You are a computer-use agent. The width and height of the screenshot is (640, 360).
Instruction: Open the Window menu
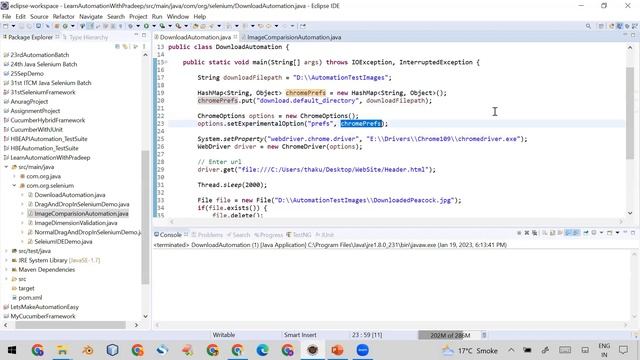(178, 16)
